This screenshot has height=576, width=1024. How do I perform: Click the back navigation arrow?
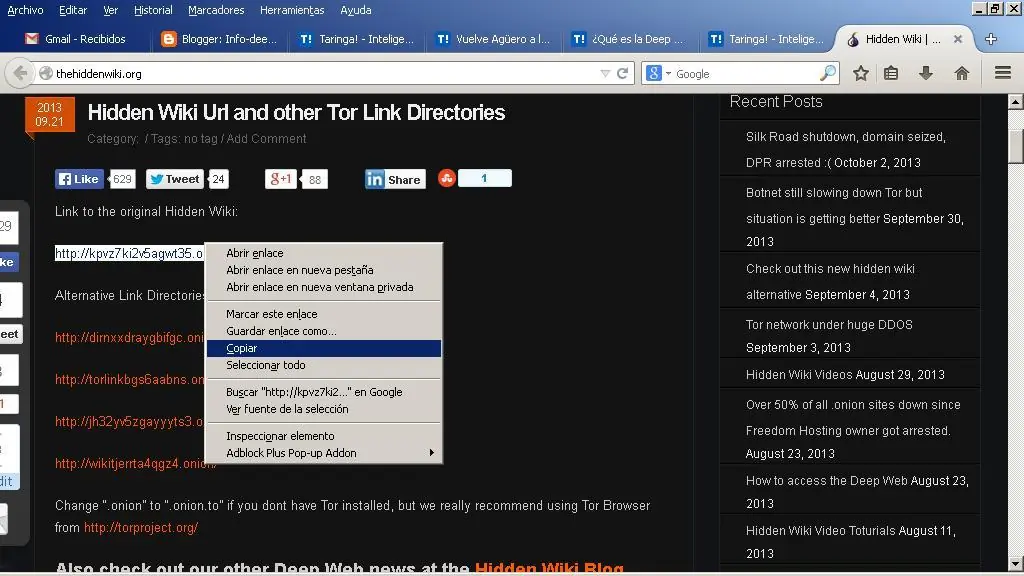coord(20,73)
